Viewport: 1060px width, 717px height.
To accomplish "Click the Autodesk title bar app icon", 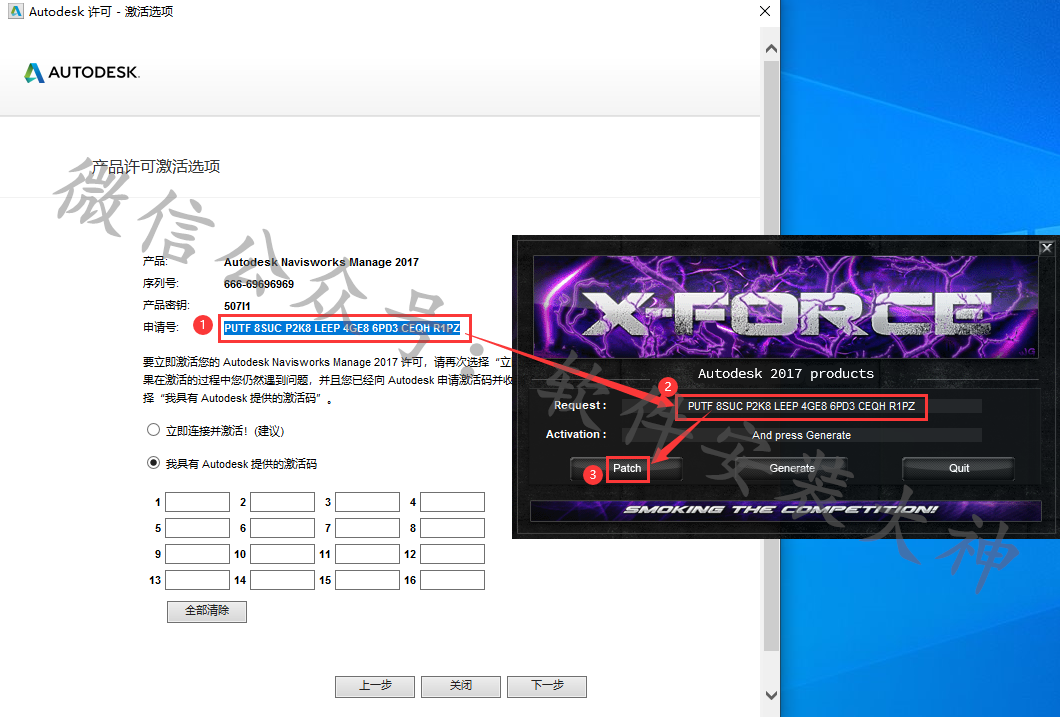I will 15,11.
